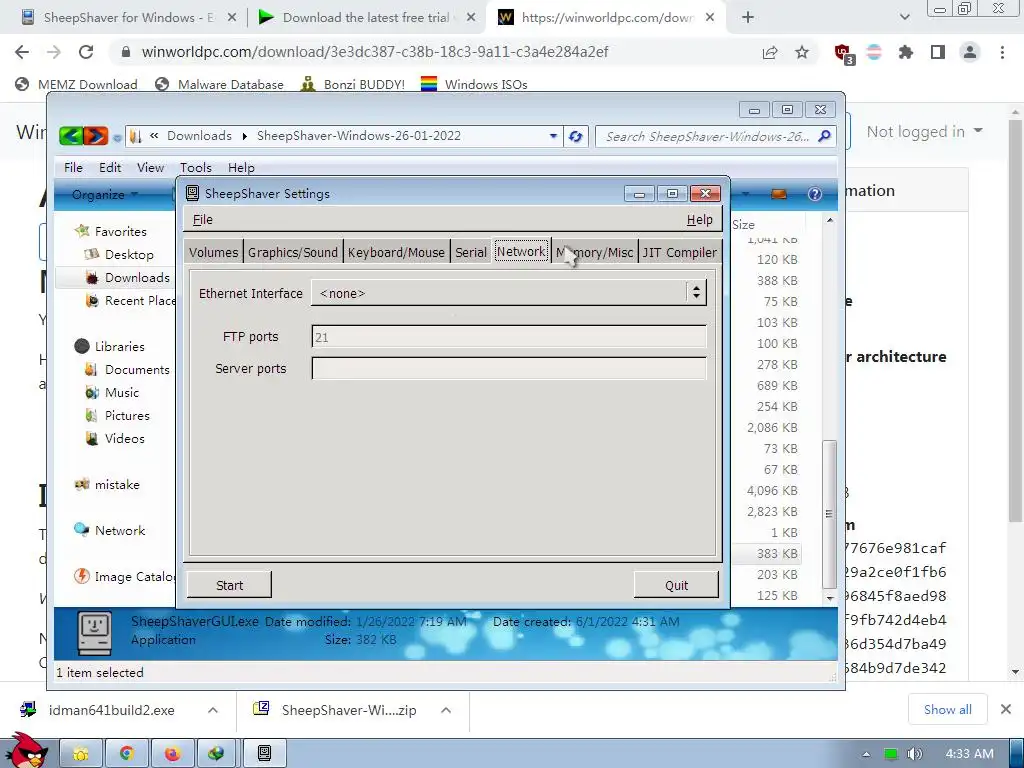Click the FTP ports input field
Image resolution: width=1024 pixels, height=768 pixels.
tap(509, 337)
